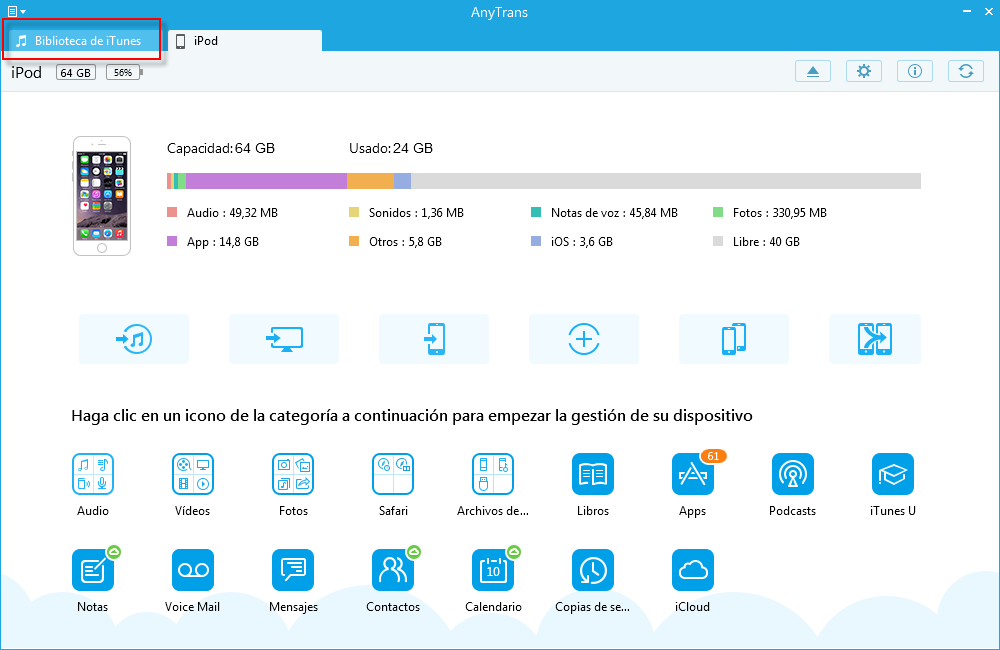Open the Safari category
The width and height of the screenshot is (1000, 650).
(393, 474)
